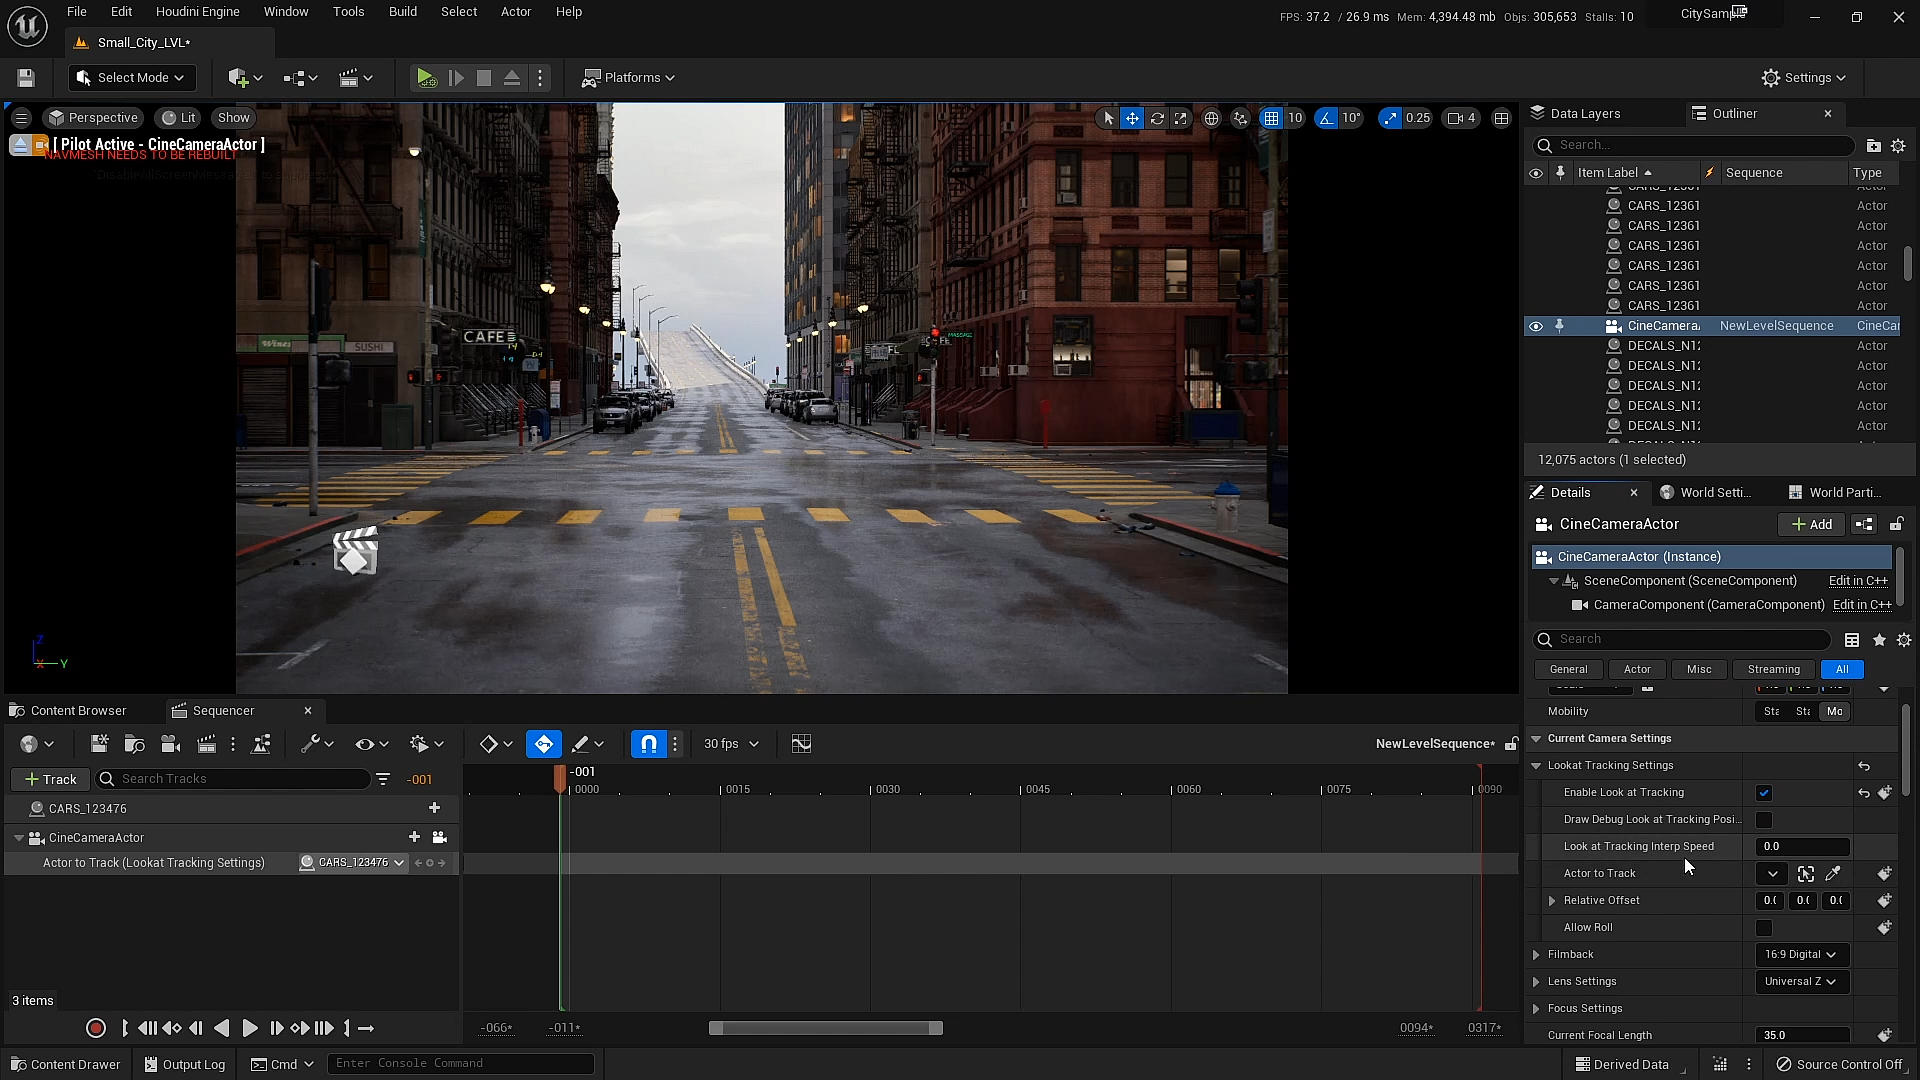
Task: Click the eyedropper next to Actor to Track
Action: (1833, 874)
